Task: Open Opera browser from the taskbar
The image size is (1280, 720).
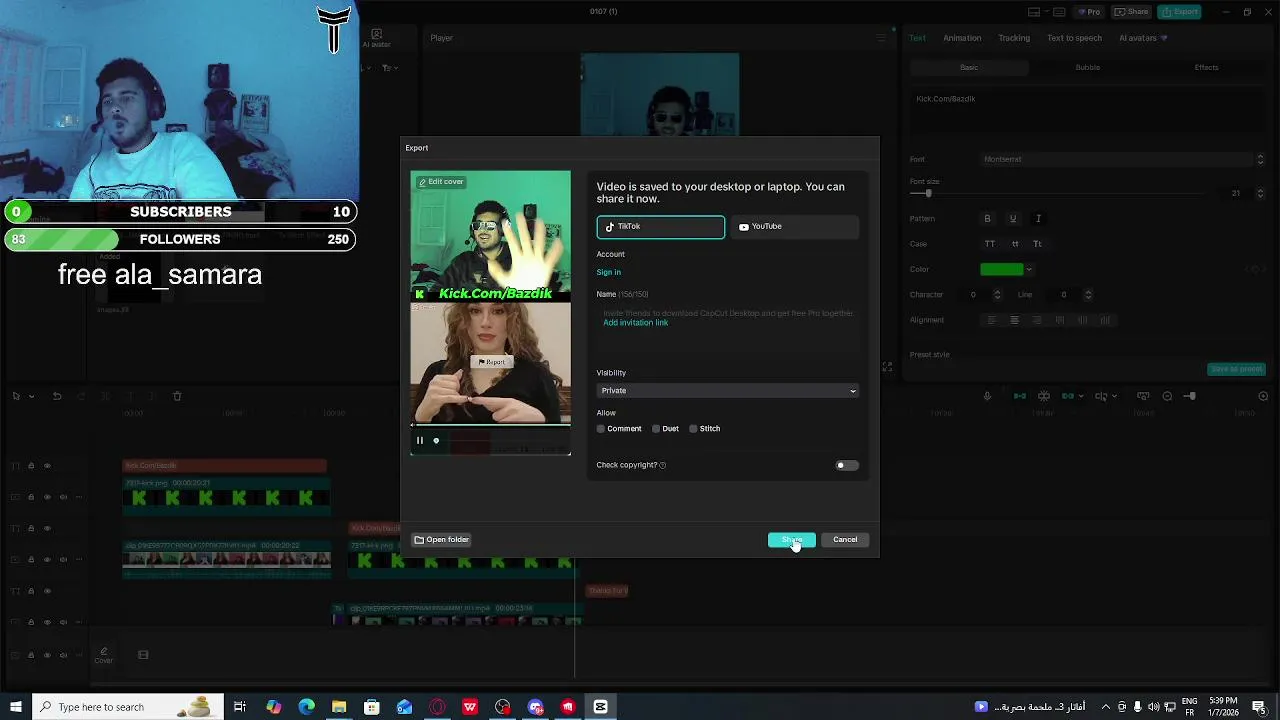Action: (437, 707)
